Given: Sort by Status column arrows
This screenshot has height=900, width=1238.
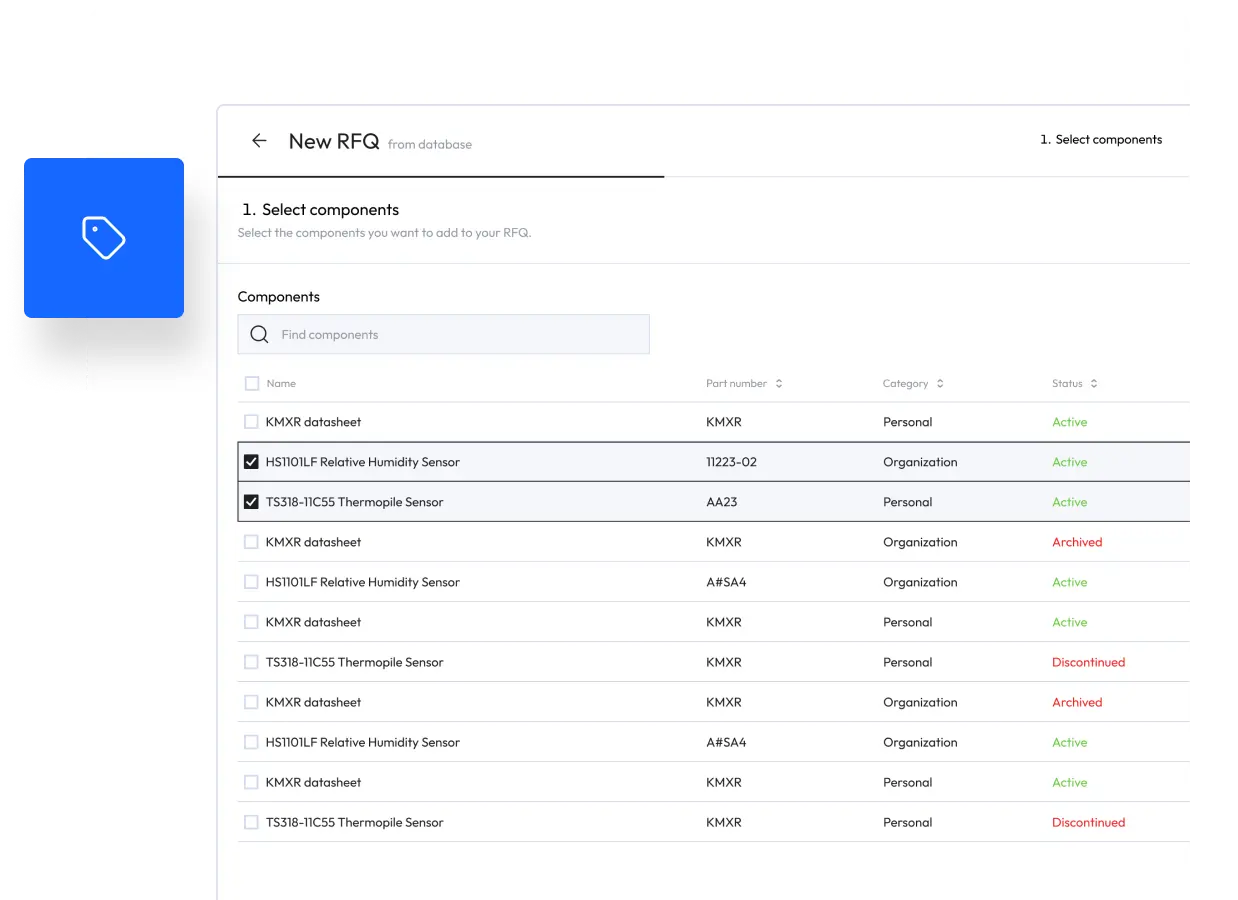Looking at the screenshot, I should (x=1094, y=384).
